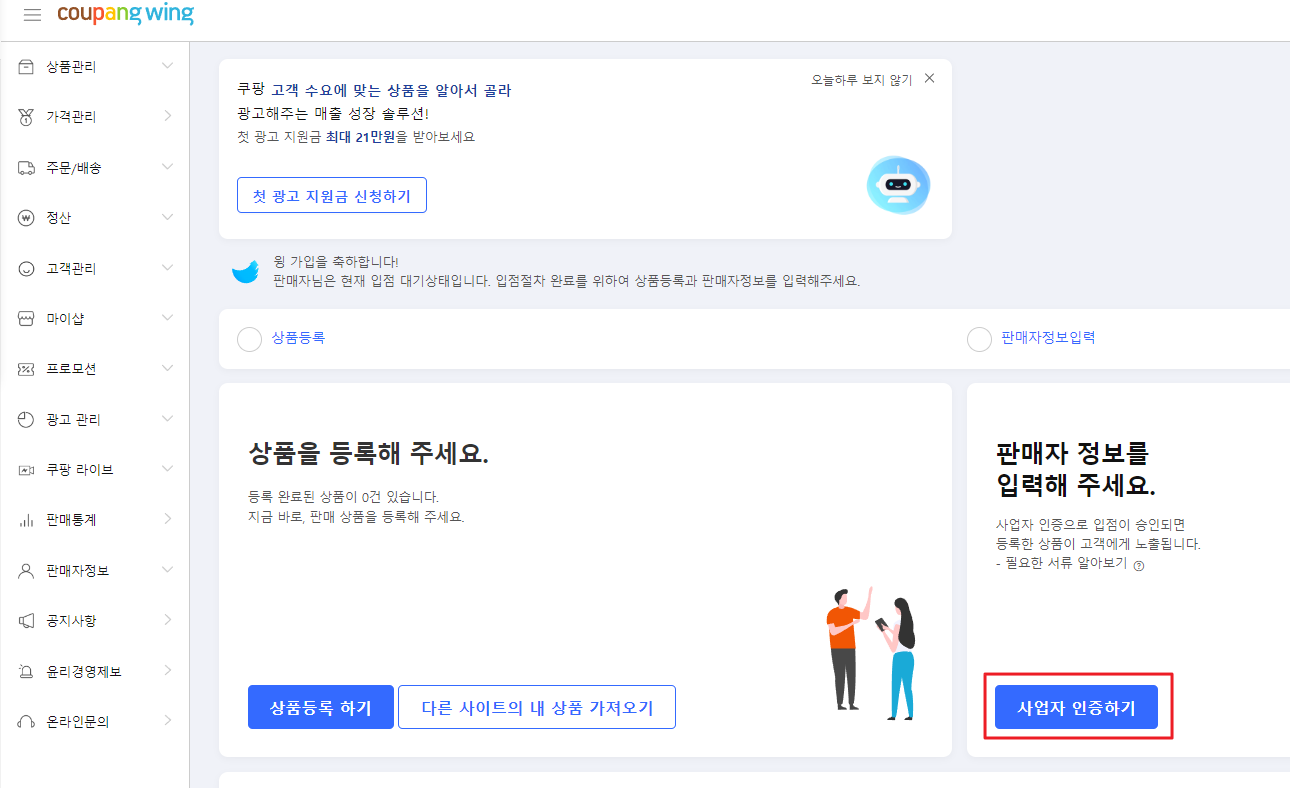Click the 상품을 등록해 주세요 heading
Screen dimensions: 1290x788
(368, 453)
